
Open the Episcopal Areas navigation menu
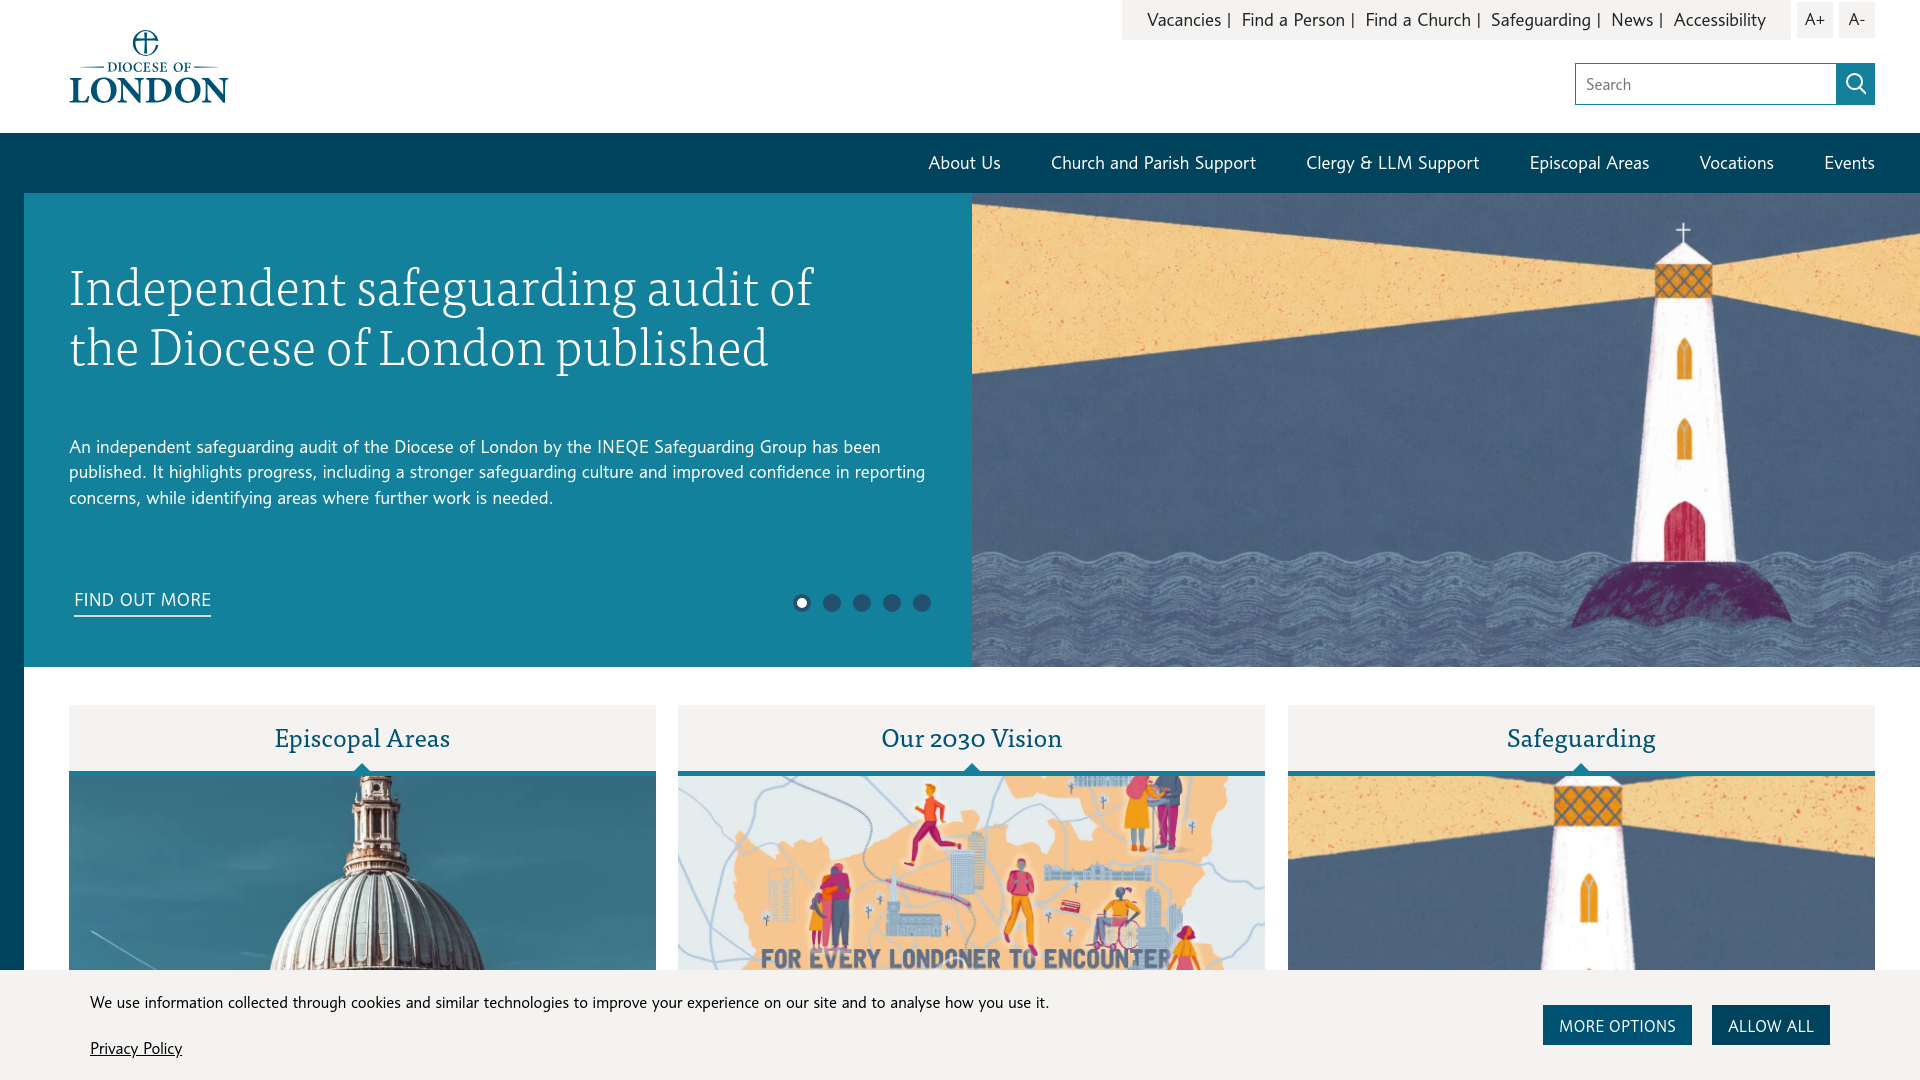click(x=1589, y=163)
